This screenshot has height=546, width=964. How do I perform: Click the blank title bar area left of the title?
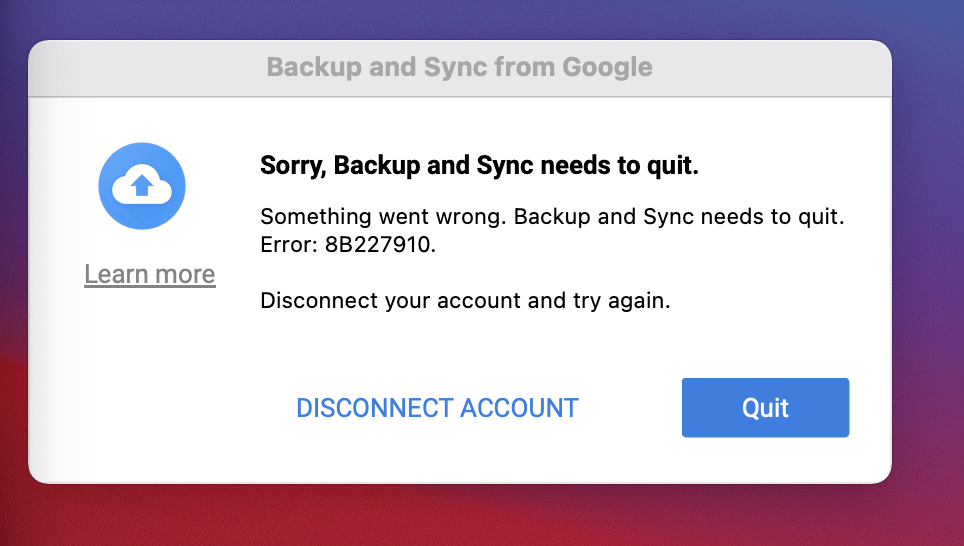150,68
